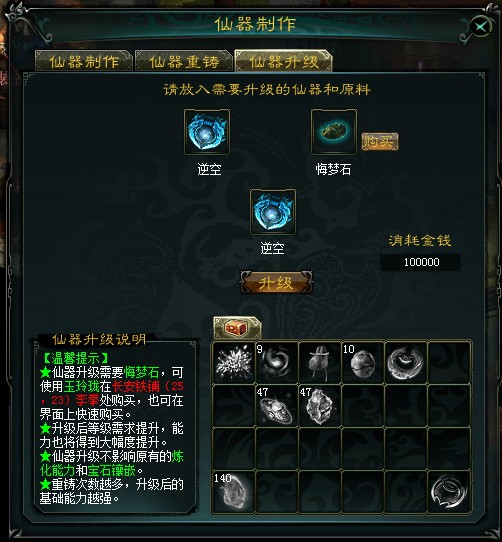Open the treasure chest inventory tab

(236, 327)
